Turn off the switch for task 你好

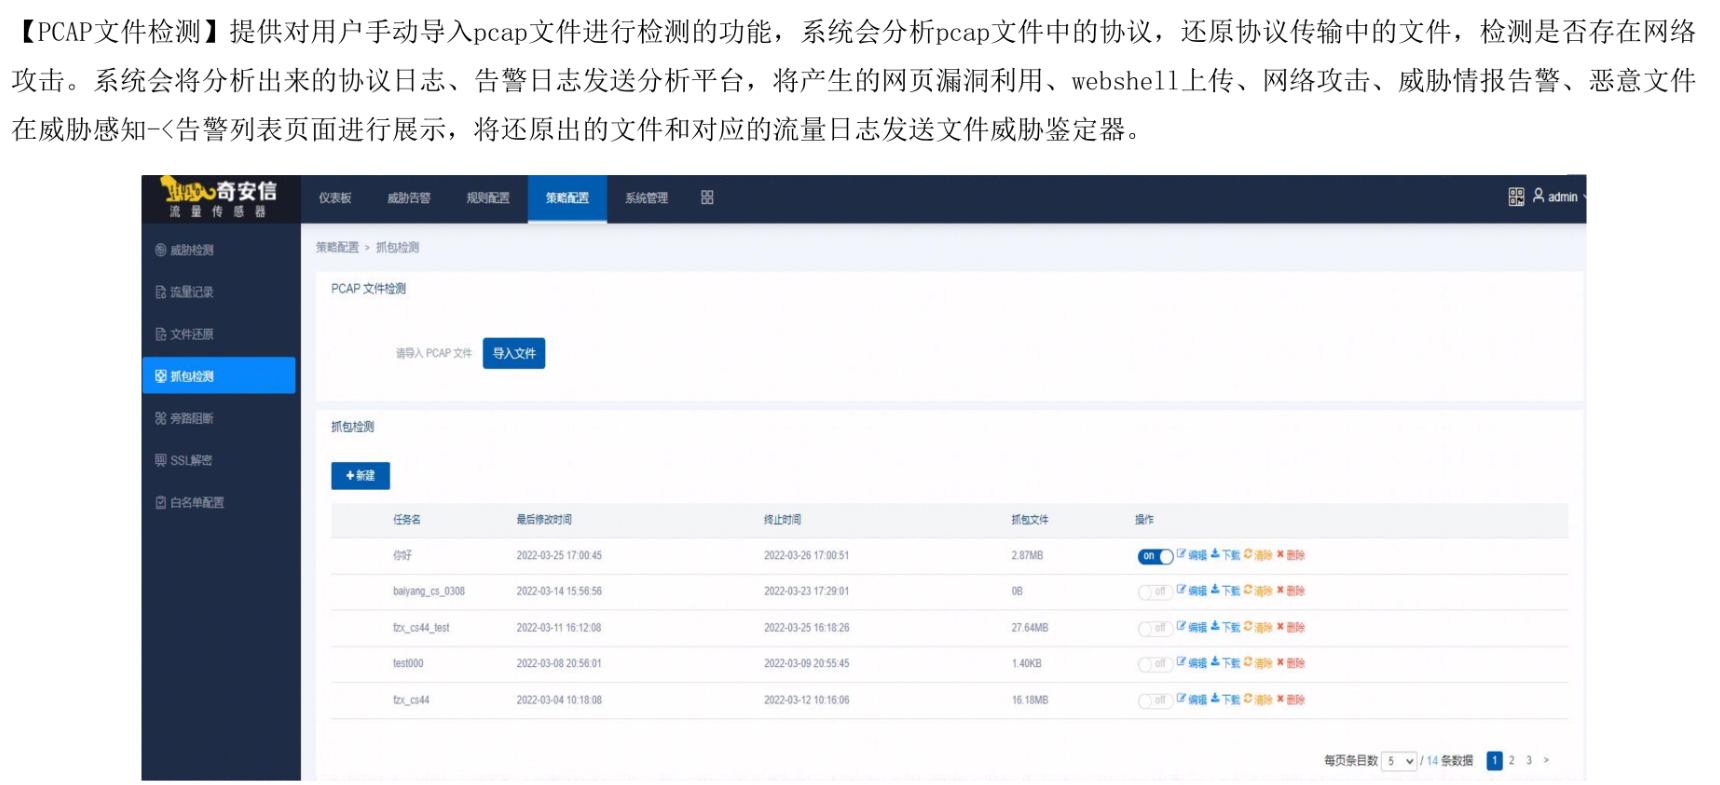(x=1154, y=556)
